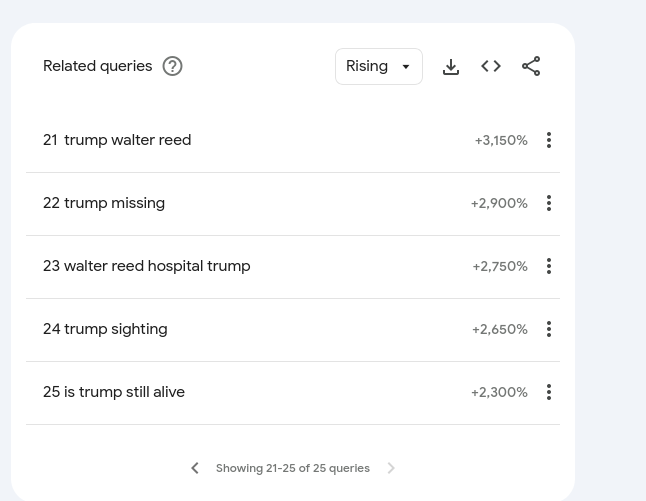Screen dimensions: 646x501
Task: Open query 'is trump still alive'
Action: (x=124, y=392)
